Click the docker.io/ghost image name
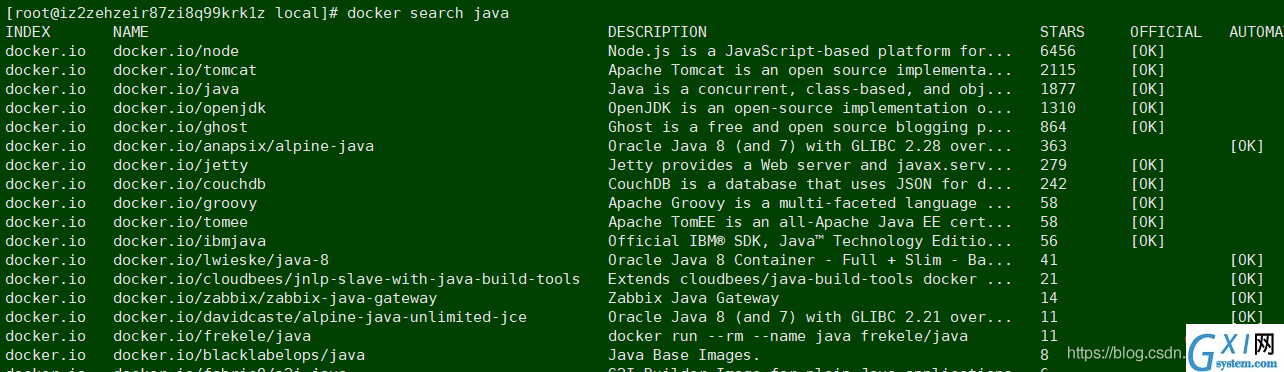This screenshot has height=372, width=1284. [x=180, y=127]
